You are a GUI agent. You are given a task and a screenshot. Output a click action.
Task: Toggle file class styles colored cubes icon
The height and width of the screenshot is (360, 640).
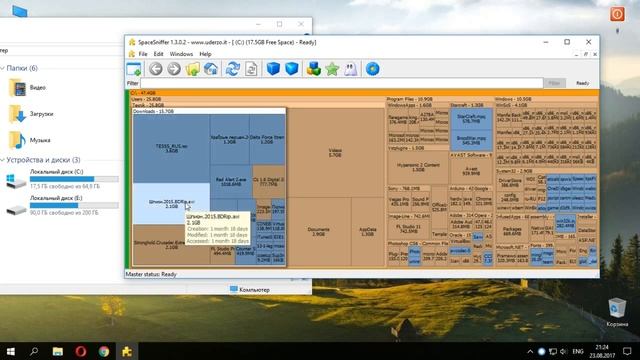313,69
